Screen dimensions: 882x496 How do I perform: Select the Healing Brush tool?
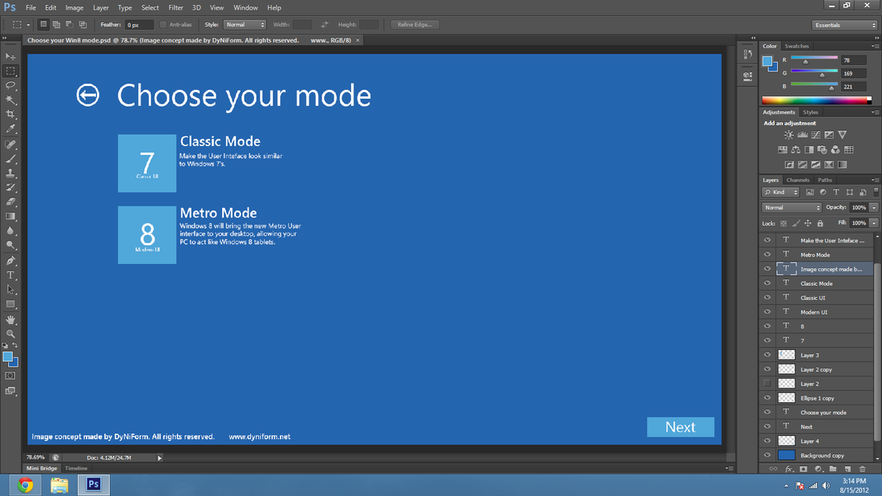pos(11,145)
